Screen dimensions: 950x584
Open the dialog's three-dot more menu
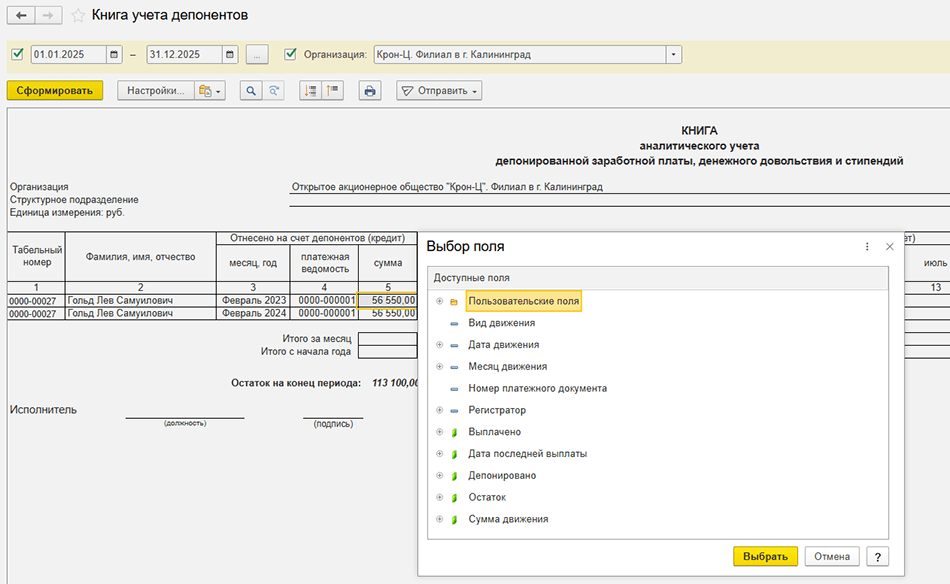pos(867,246)
